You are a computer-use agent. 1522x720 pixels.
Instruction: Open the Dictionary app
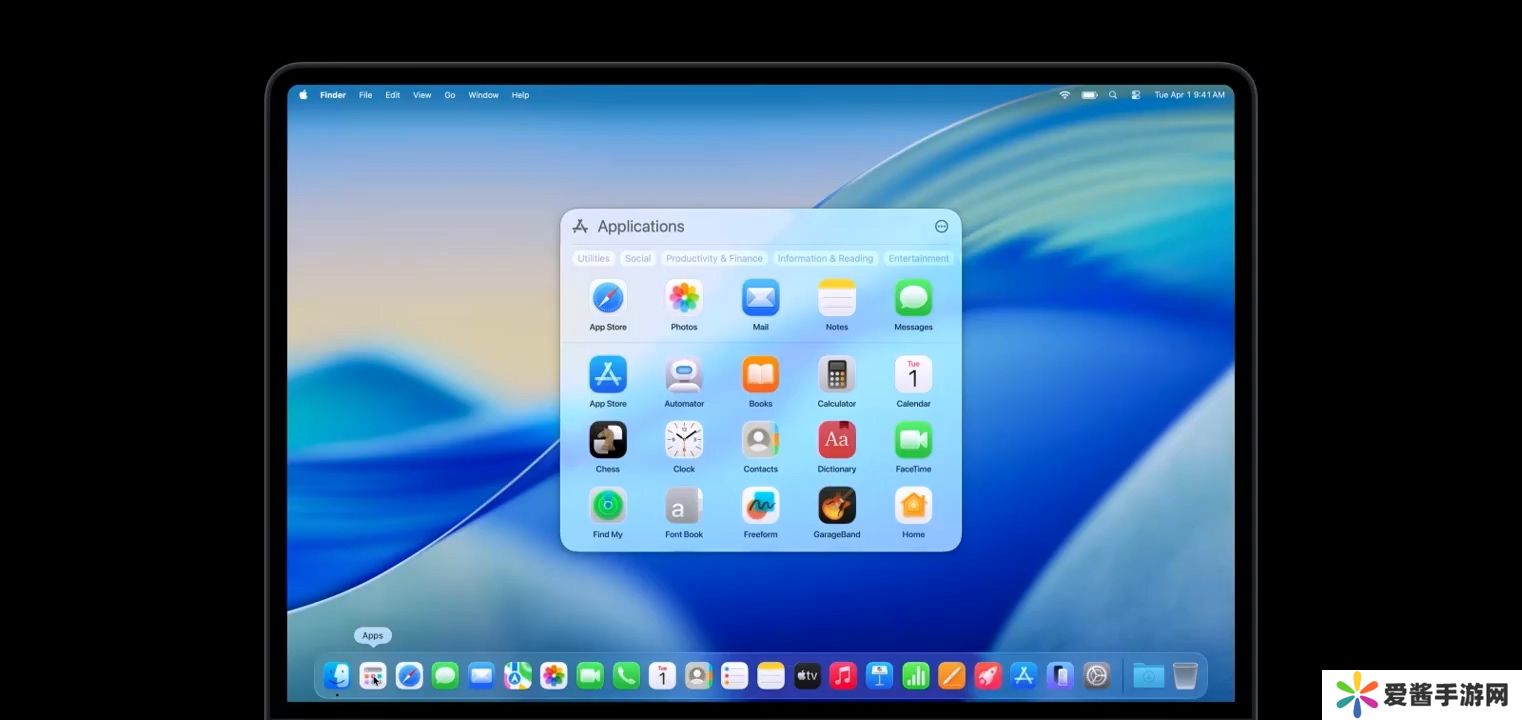pyautogui.click(x=837, y=440)
